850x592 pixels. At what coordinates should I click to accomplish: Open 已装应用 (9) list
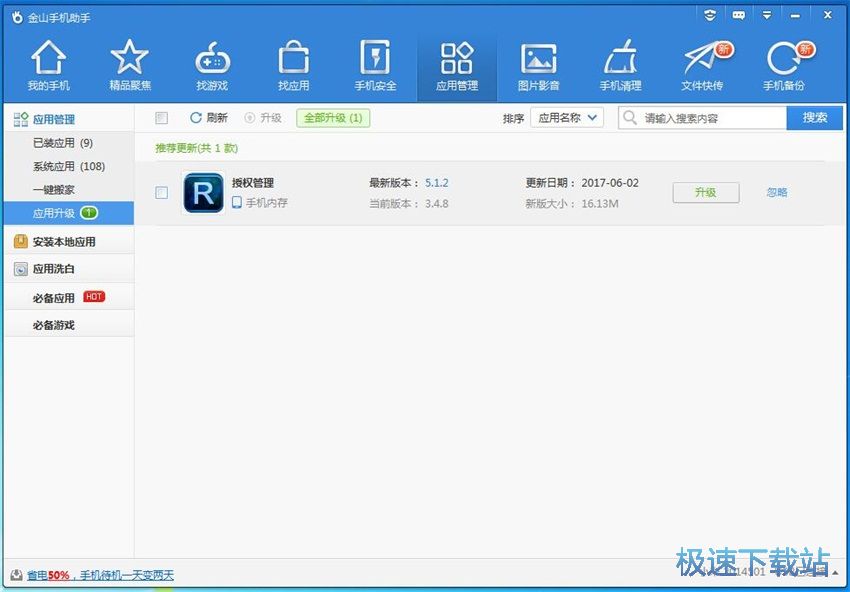pos(63,143)
